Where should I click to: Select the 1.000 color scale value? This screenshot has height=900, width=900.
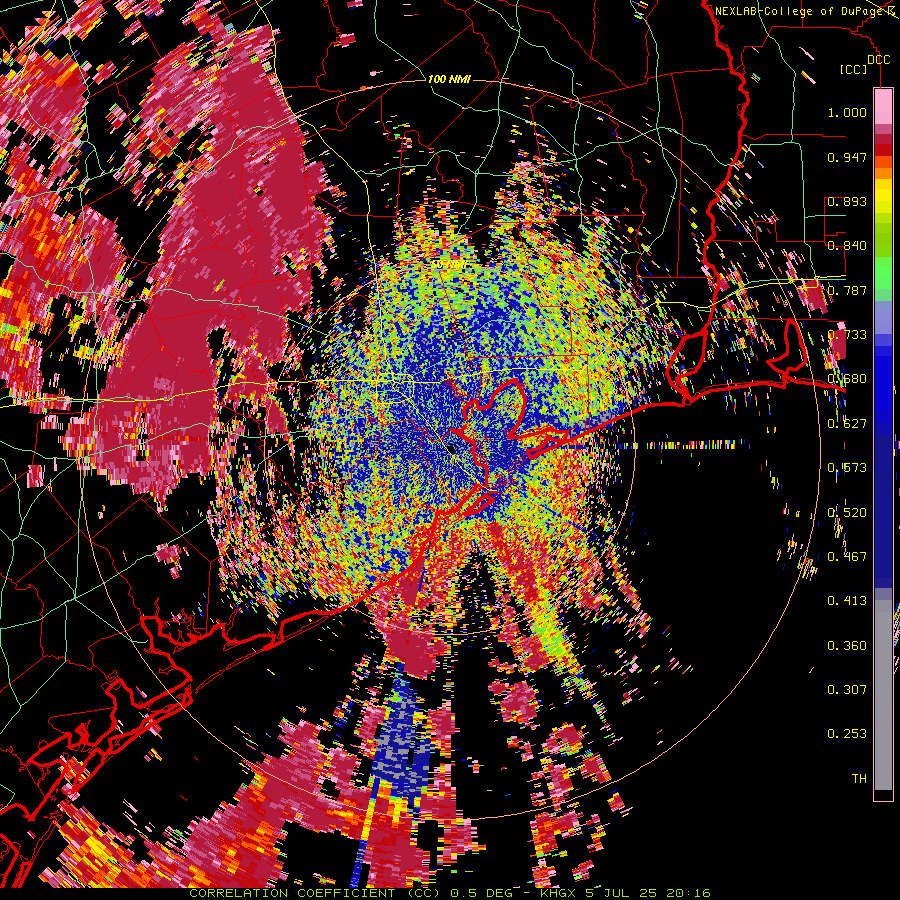[x=847, y=112]
